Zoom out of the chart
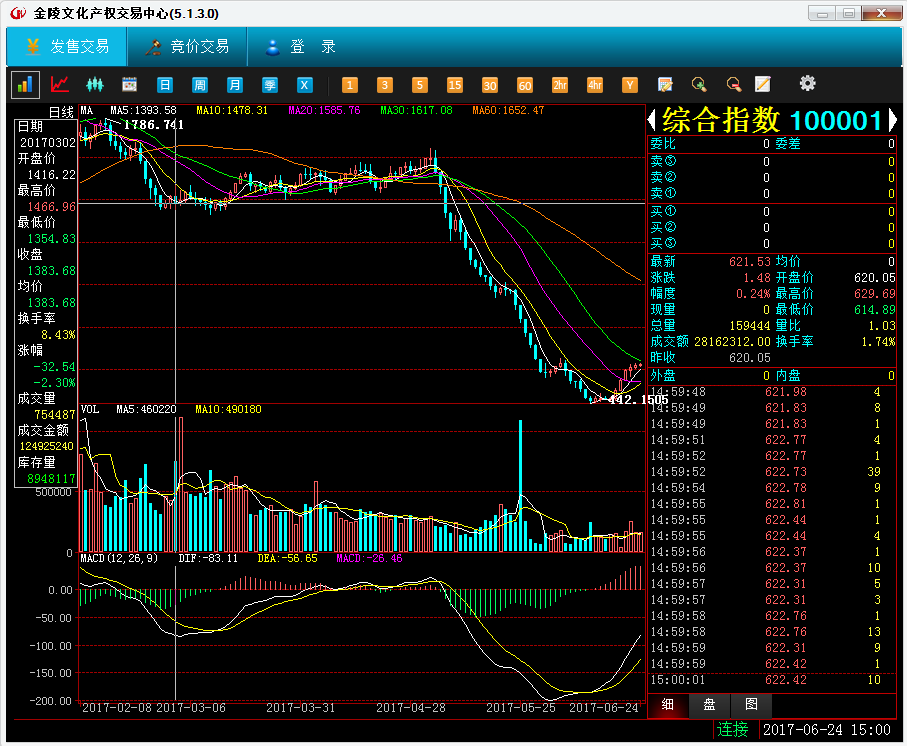This screenshot has height=746, width=907. pos(734,84)
